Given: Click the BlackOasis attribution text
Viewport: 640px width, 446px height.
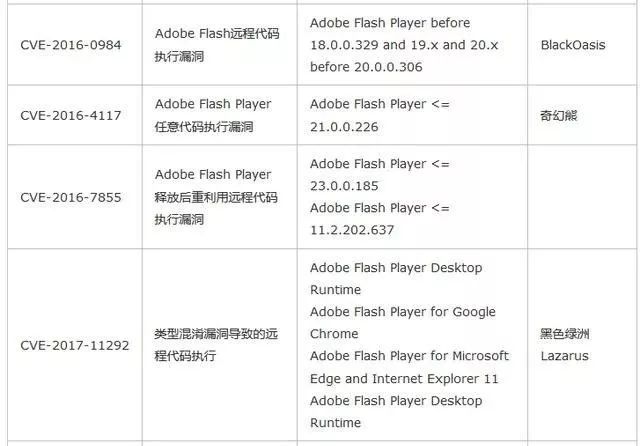Looking at the screenshot, I should pos(573,45).
